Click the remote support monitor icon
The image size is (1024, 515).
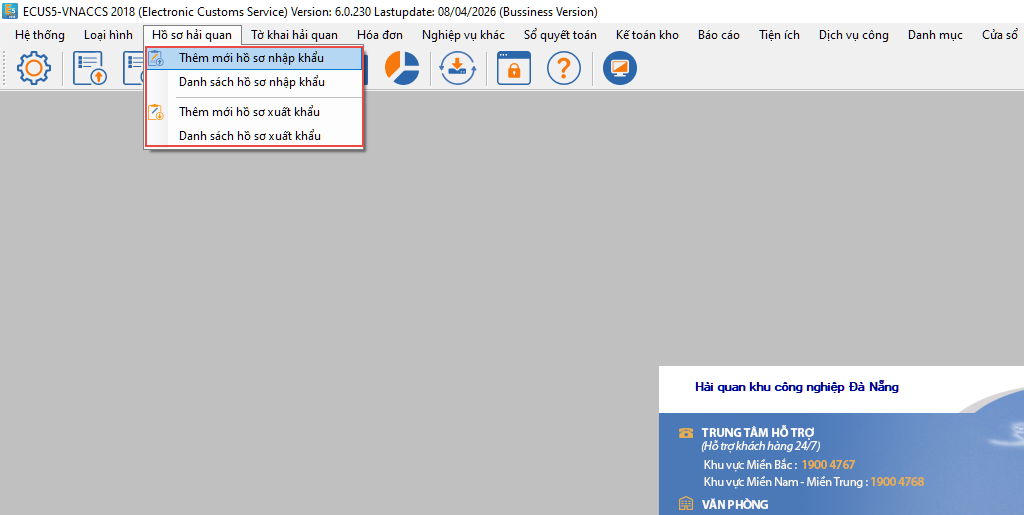coord(620,68)
